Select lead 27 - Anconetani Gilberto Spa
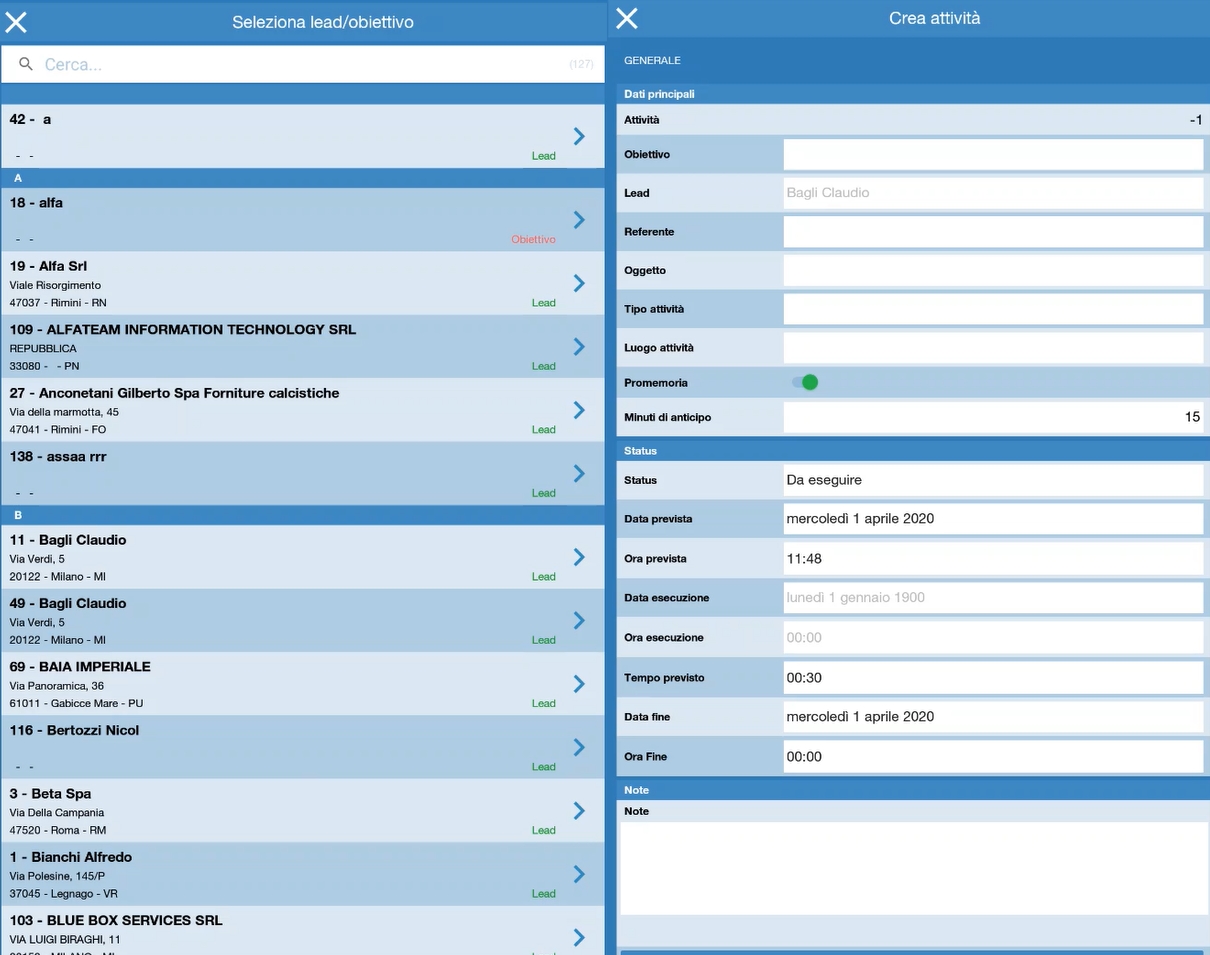The width and height of the screenshot is (1210, 955). pos(303,410)
